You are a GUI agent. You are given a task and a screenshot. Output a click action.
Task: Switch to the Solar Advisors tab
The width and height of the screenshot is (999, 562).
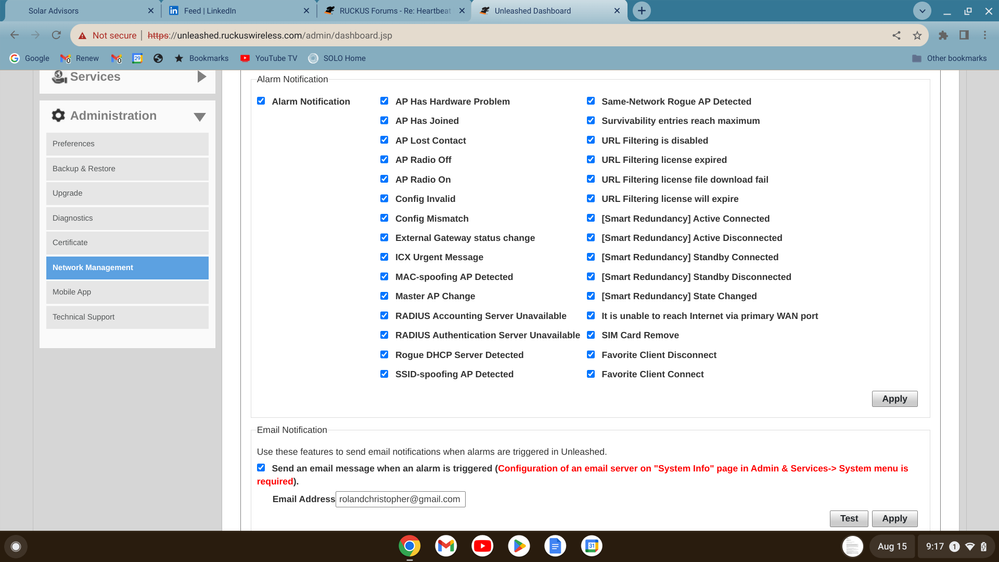82,11
